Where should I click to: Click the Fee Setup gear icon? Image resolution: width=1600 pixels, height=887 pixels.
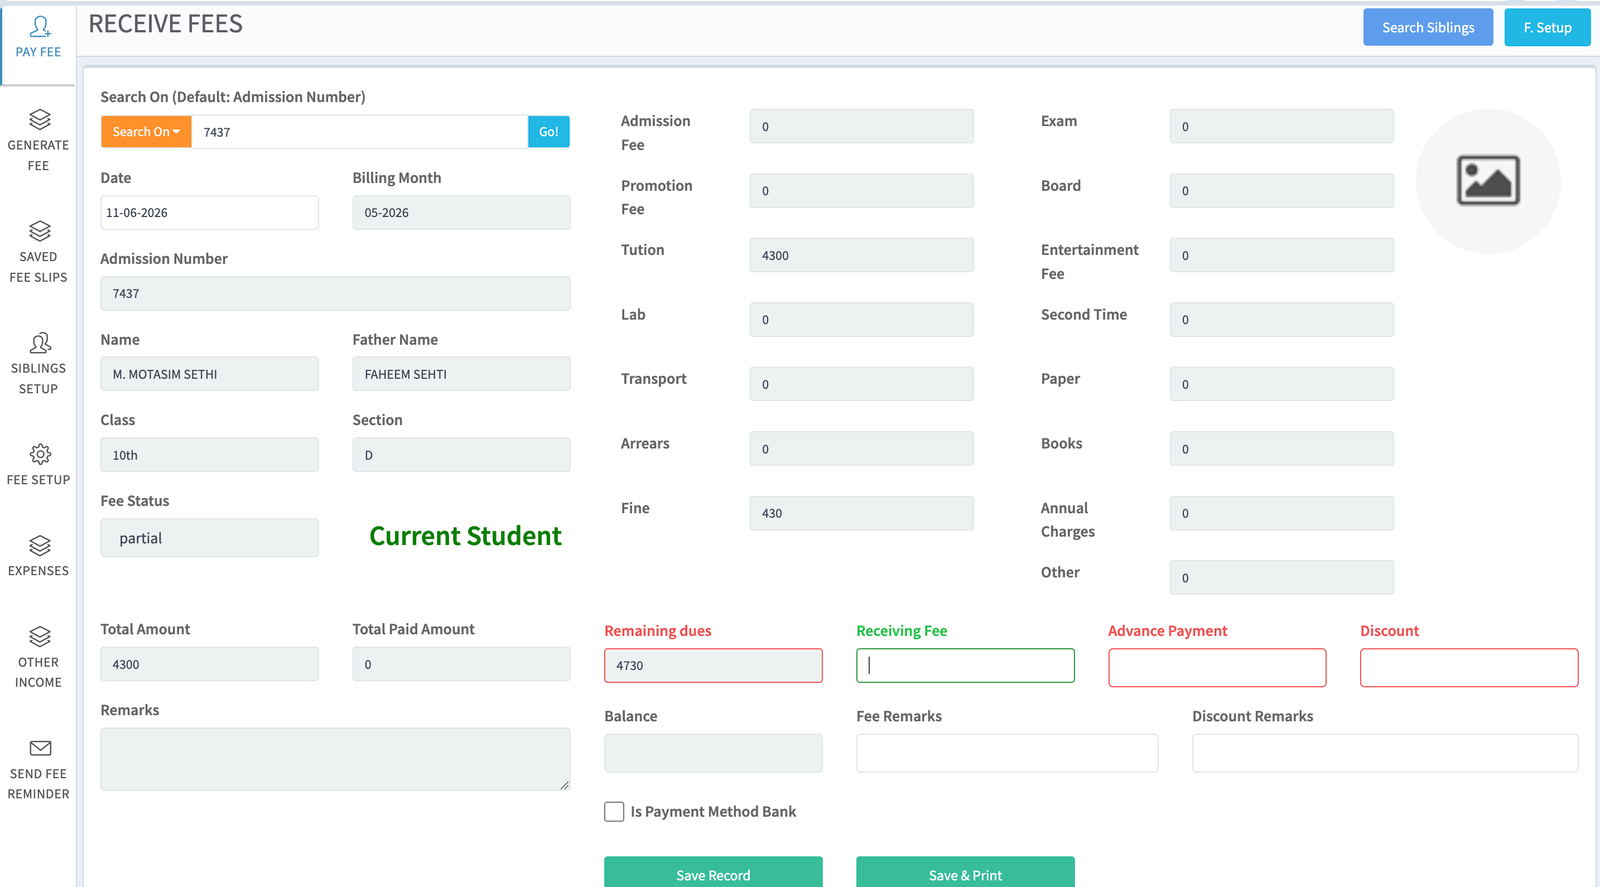[x=40, y=454]
